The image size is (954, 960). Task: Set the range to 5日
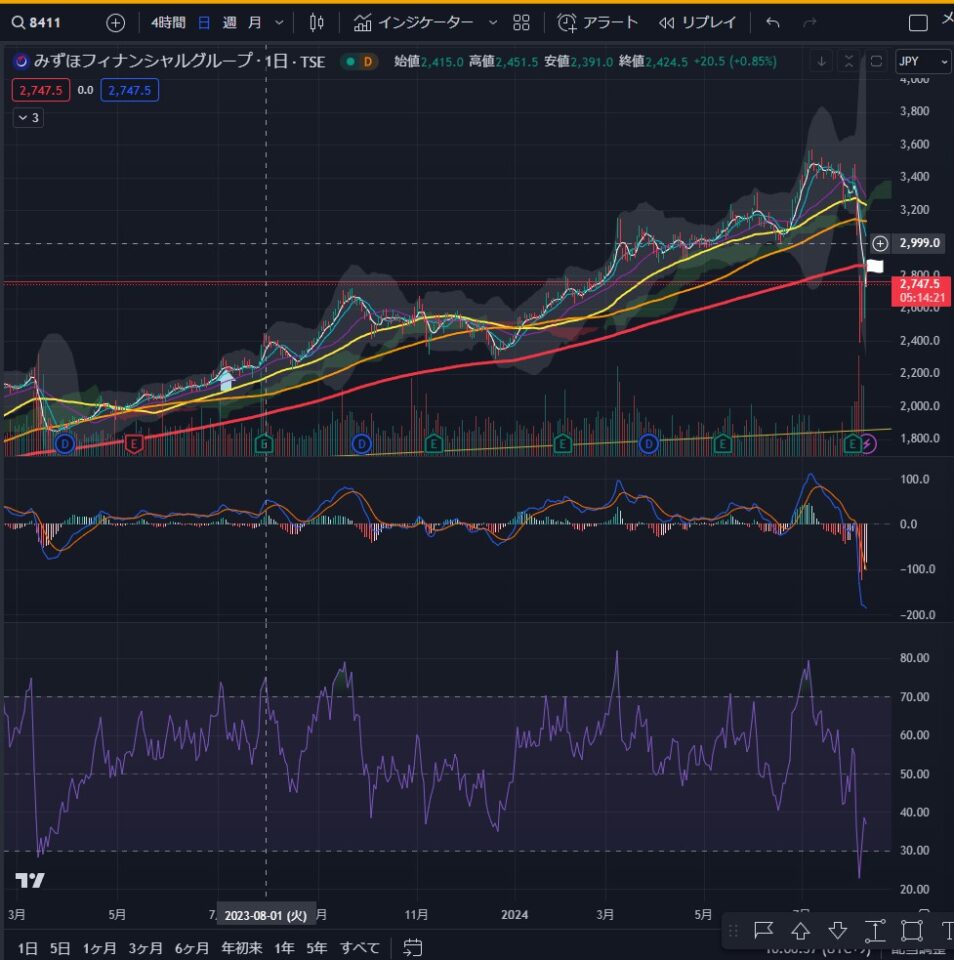tap(59, 948)
